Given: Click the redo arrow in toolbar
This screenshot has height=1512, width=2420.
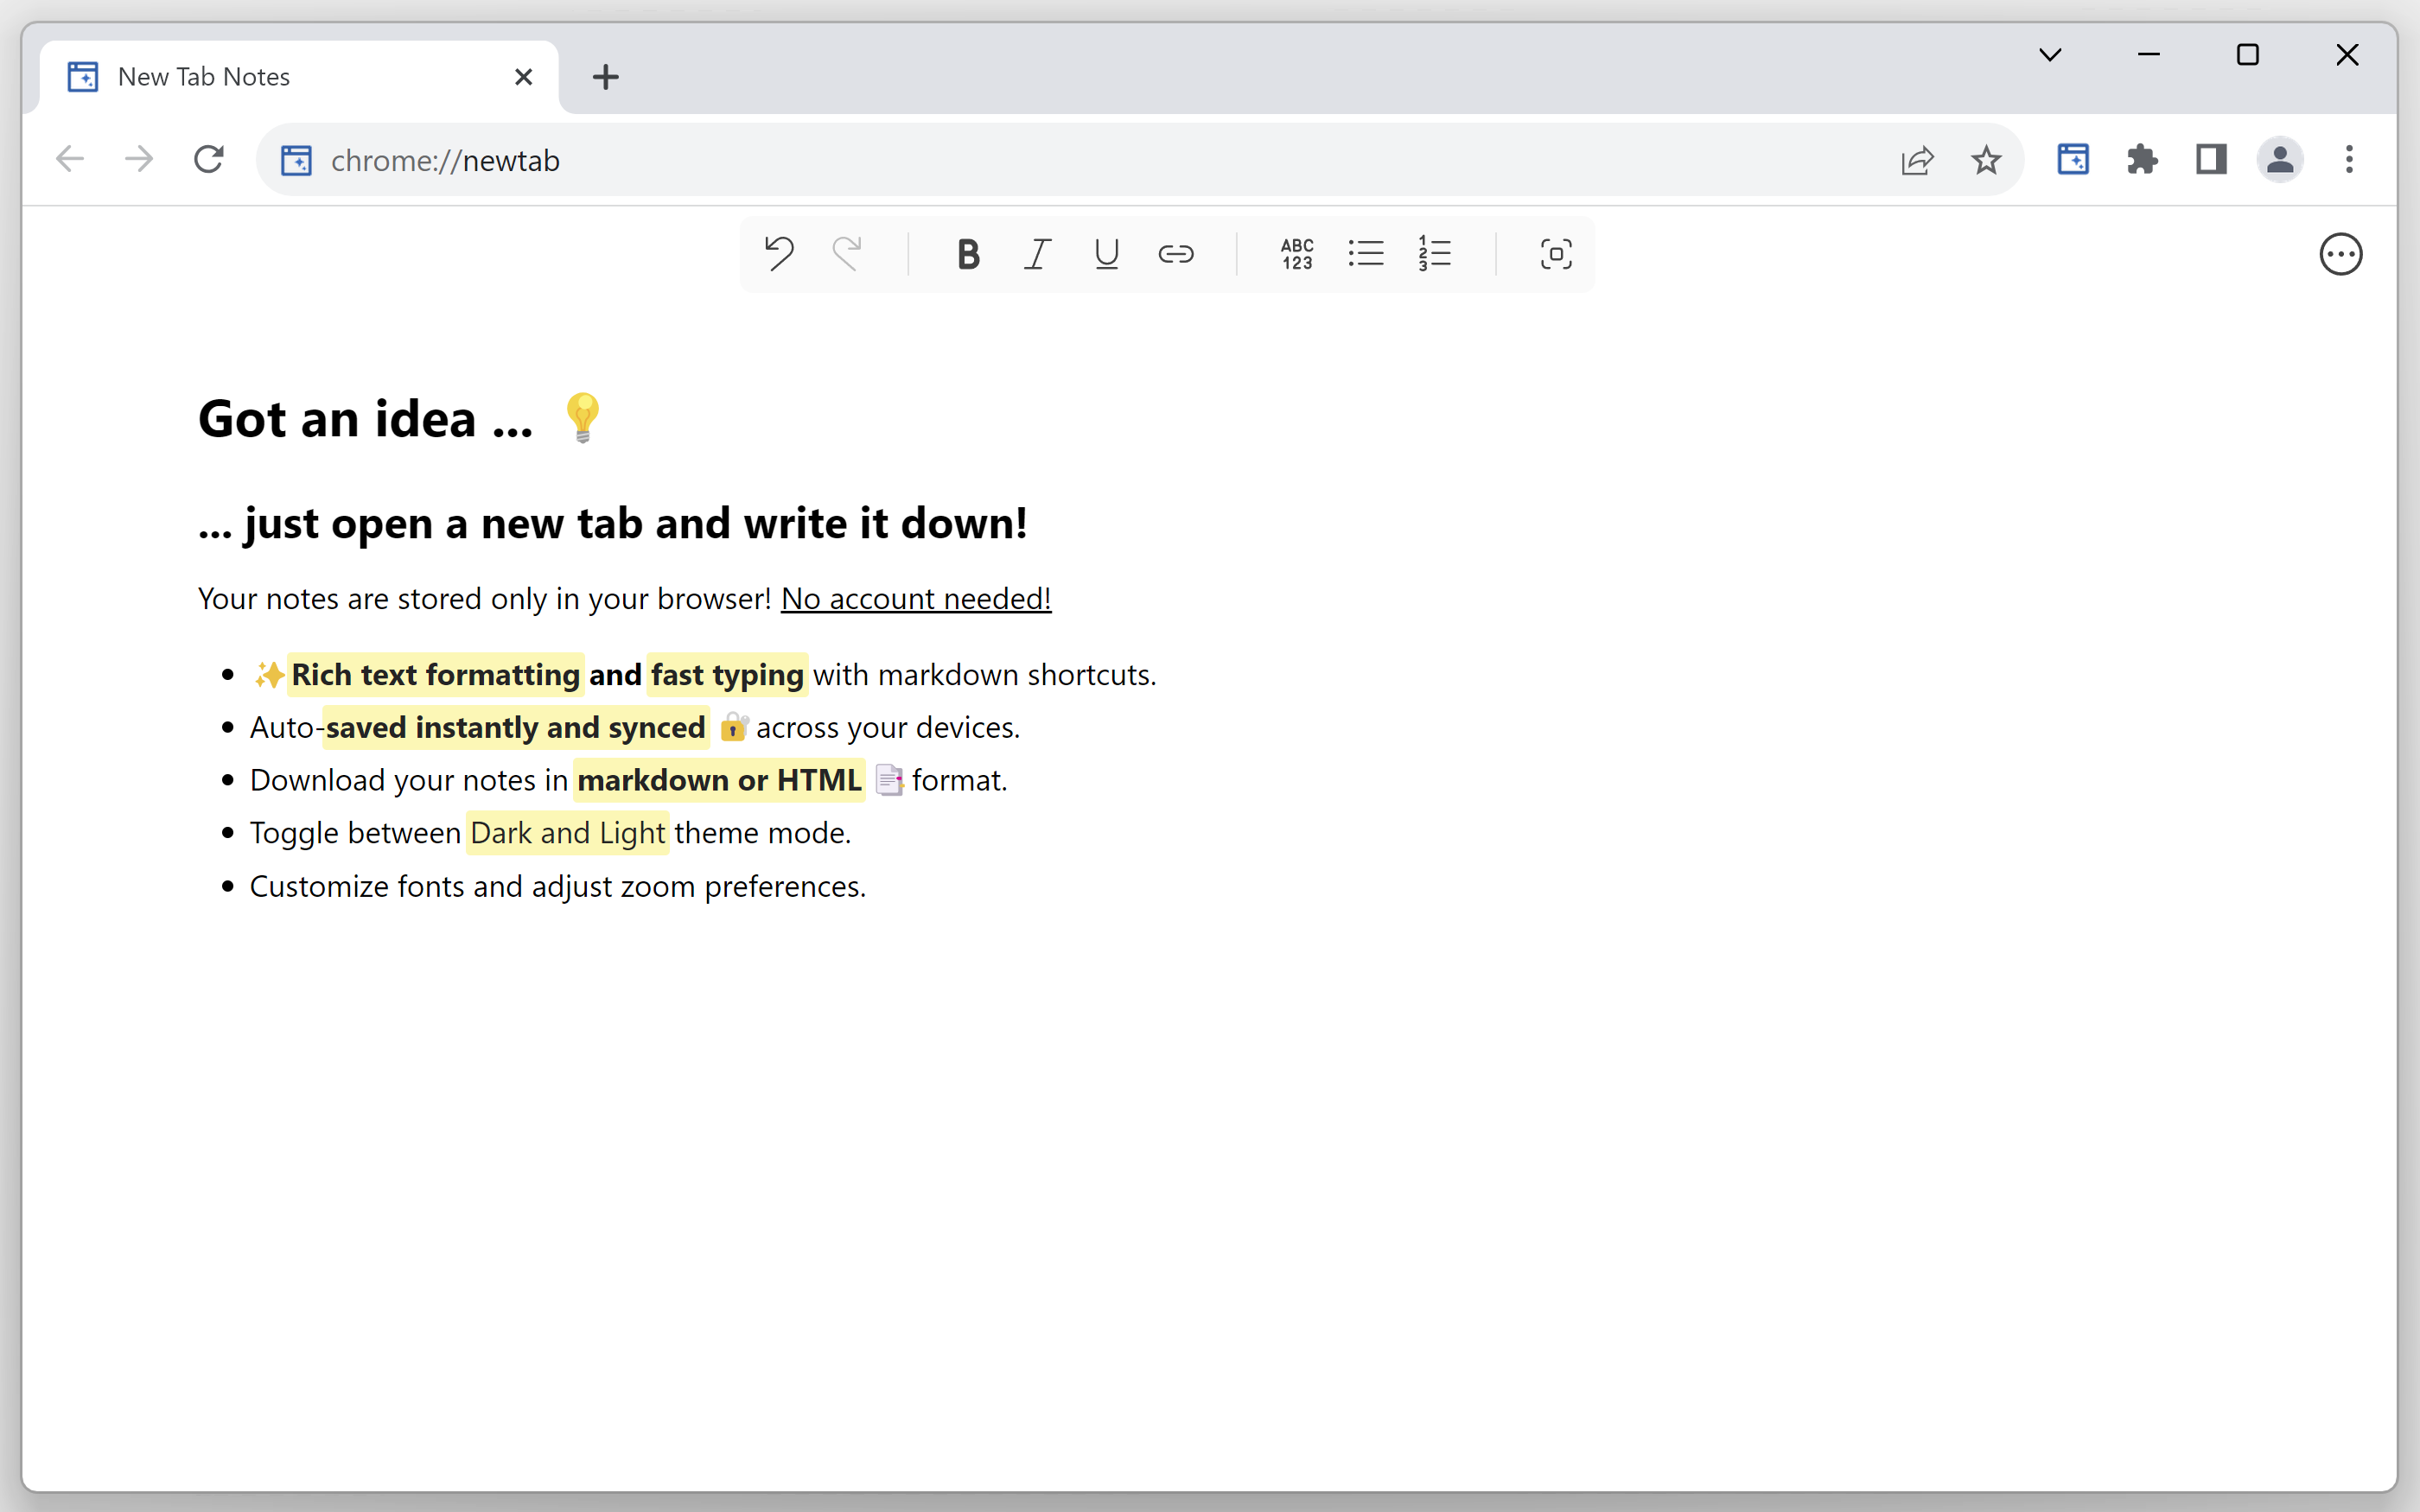Looking at the screenshot, I should pyautogui.click(x=847, y=254).
